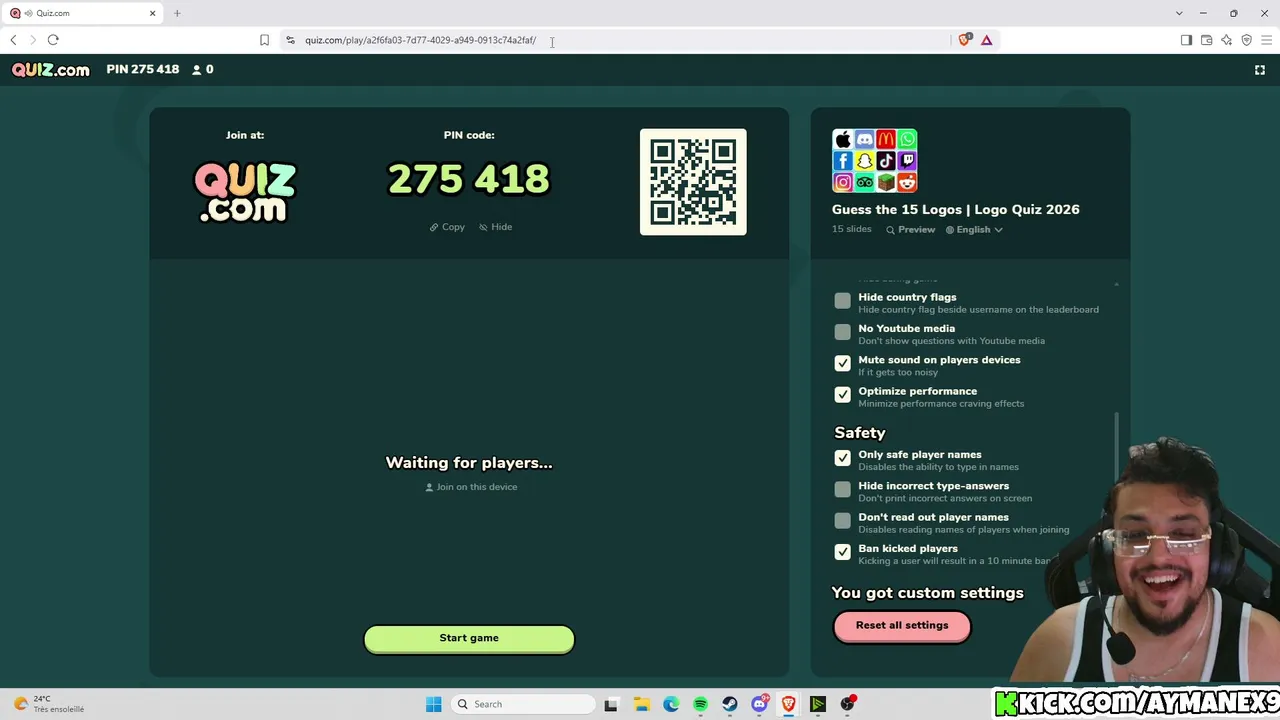This screenshot has width=1280, height=720.
Task: Open Microsoft Edge from taskbar
Action: (671, 704)
